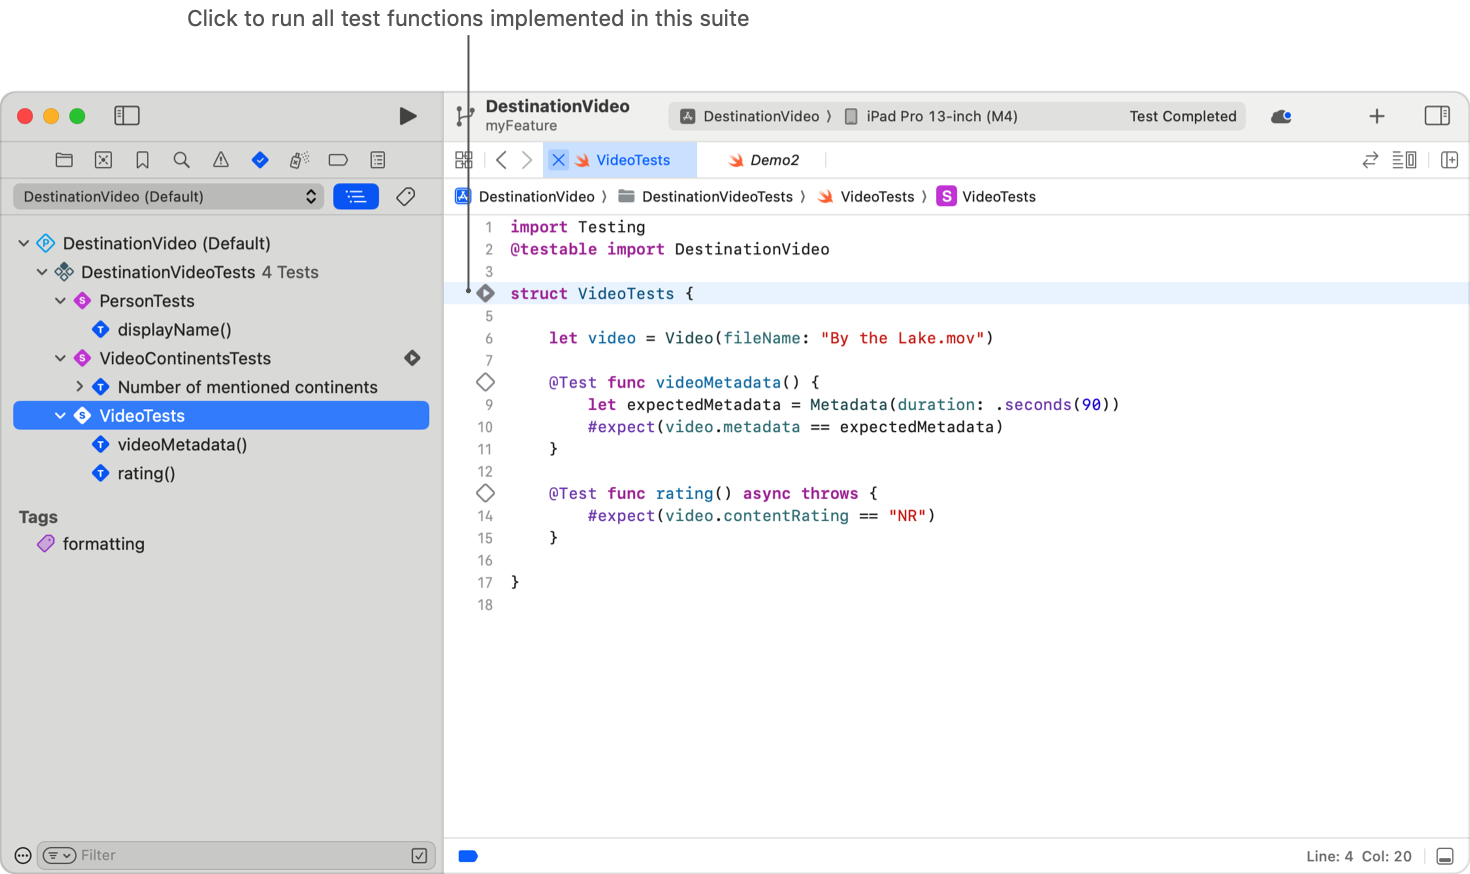The image size is (1470, 874).
Task: Toggle the filter checkbox in navigator bottom
Action: [x=419, y=855]
